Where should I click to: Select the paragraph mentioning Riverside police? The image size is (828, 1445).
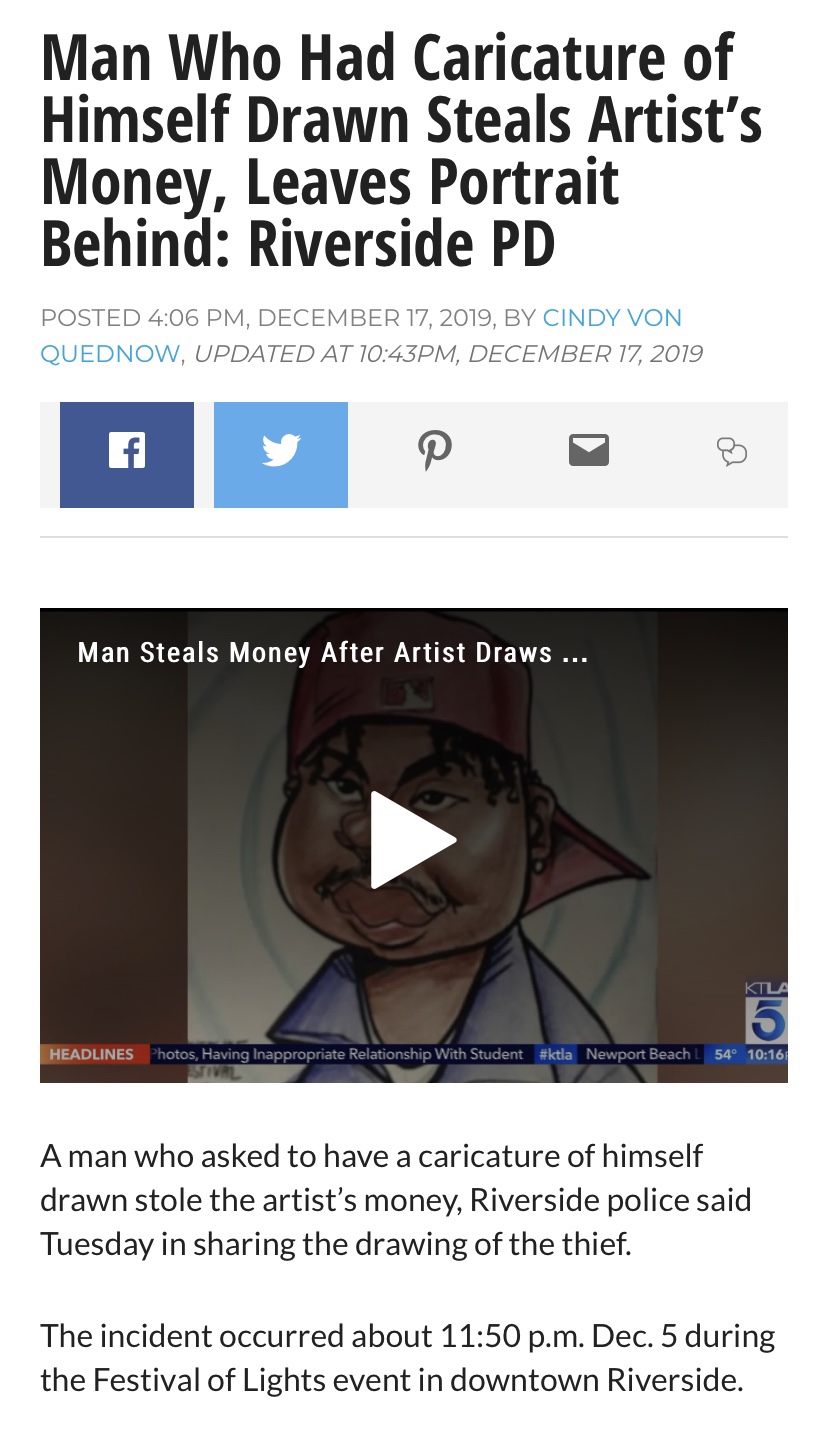(x=396, y=1200)
